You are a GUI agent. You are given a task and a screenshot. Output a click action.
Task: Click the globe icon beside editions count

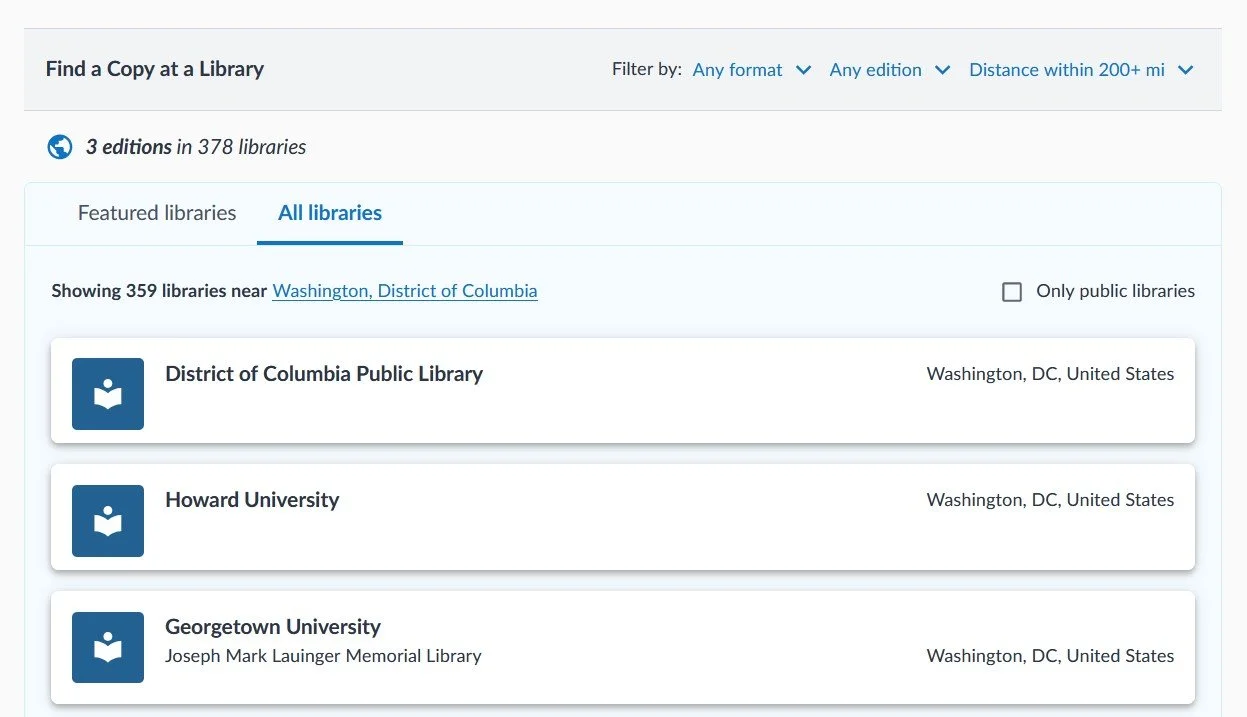(60, 147)
